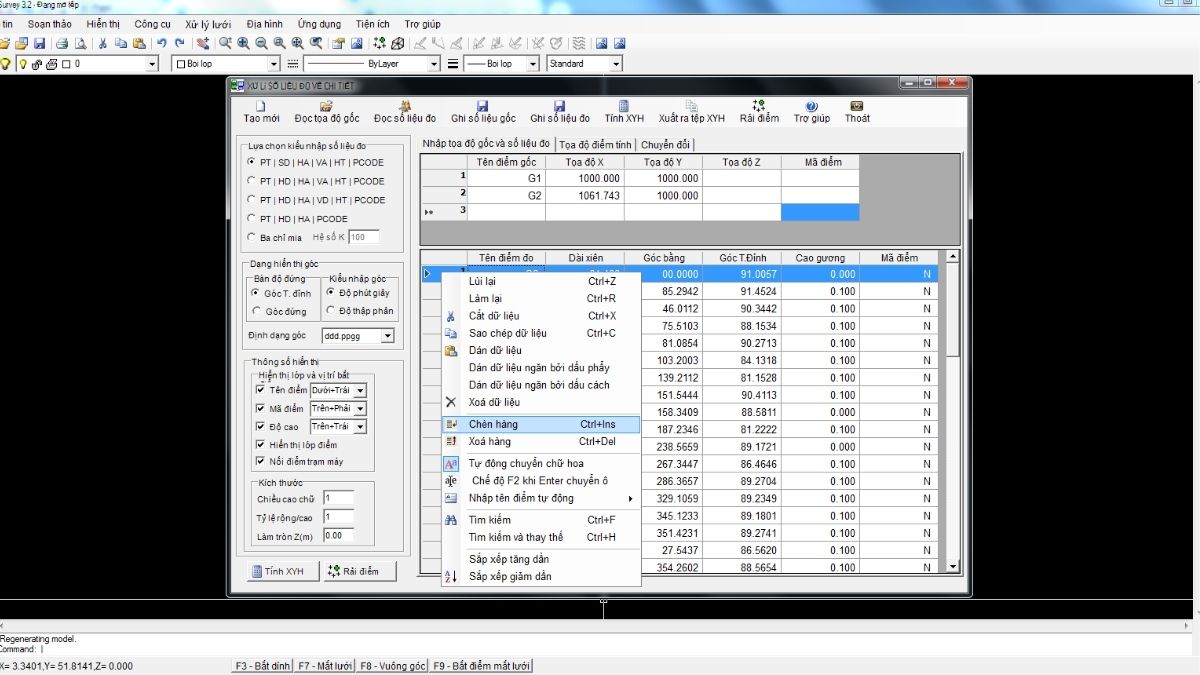
Task: Choose Chèn hàng in context menu
Action: 540,424
